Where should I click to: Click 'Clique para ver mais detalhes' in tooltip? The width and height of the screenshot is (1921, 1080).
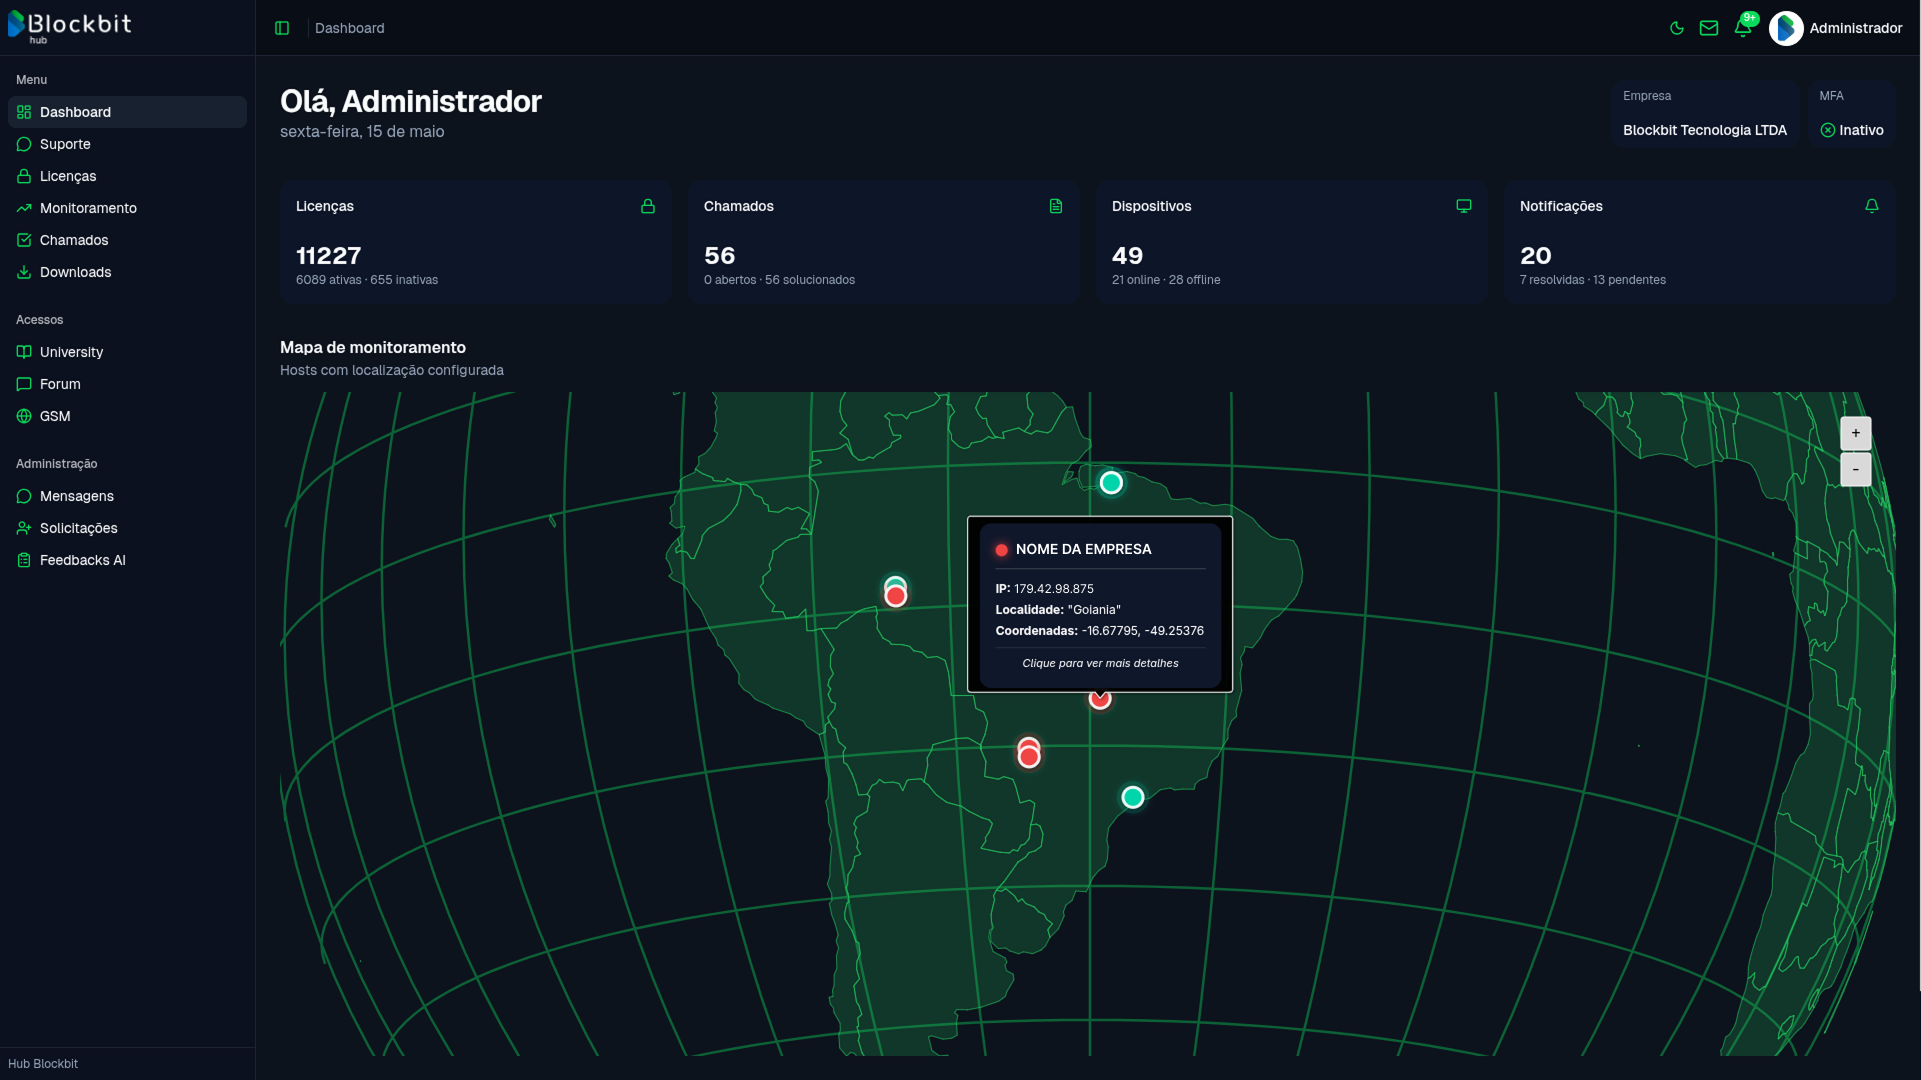tap(1100, 663)
